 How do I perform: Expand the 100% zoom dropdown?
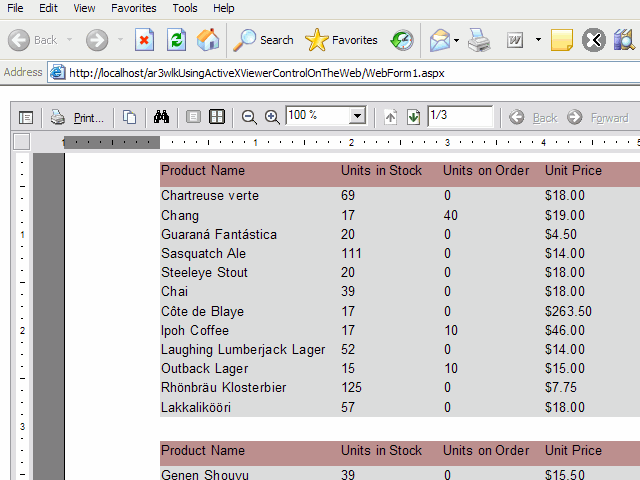click(x=357, y=117)
